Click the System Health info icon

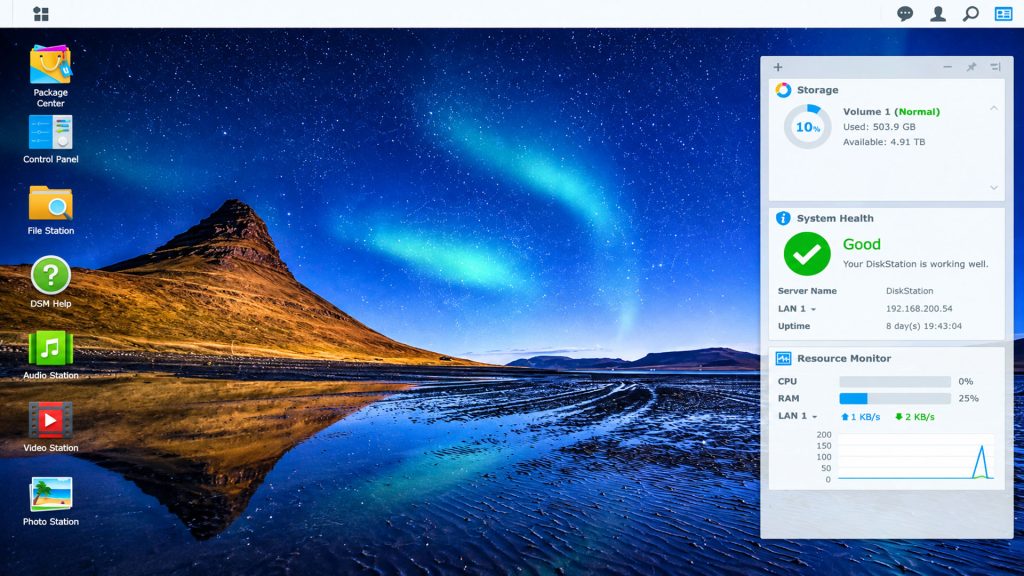783,218
